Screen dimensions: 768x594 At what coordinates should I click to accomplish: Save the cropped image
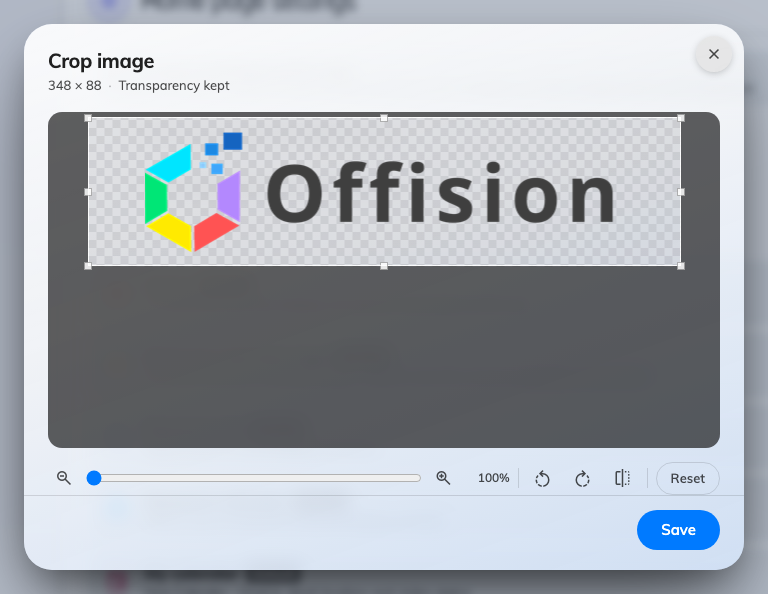tap(678, 530)
